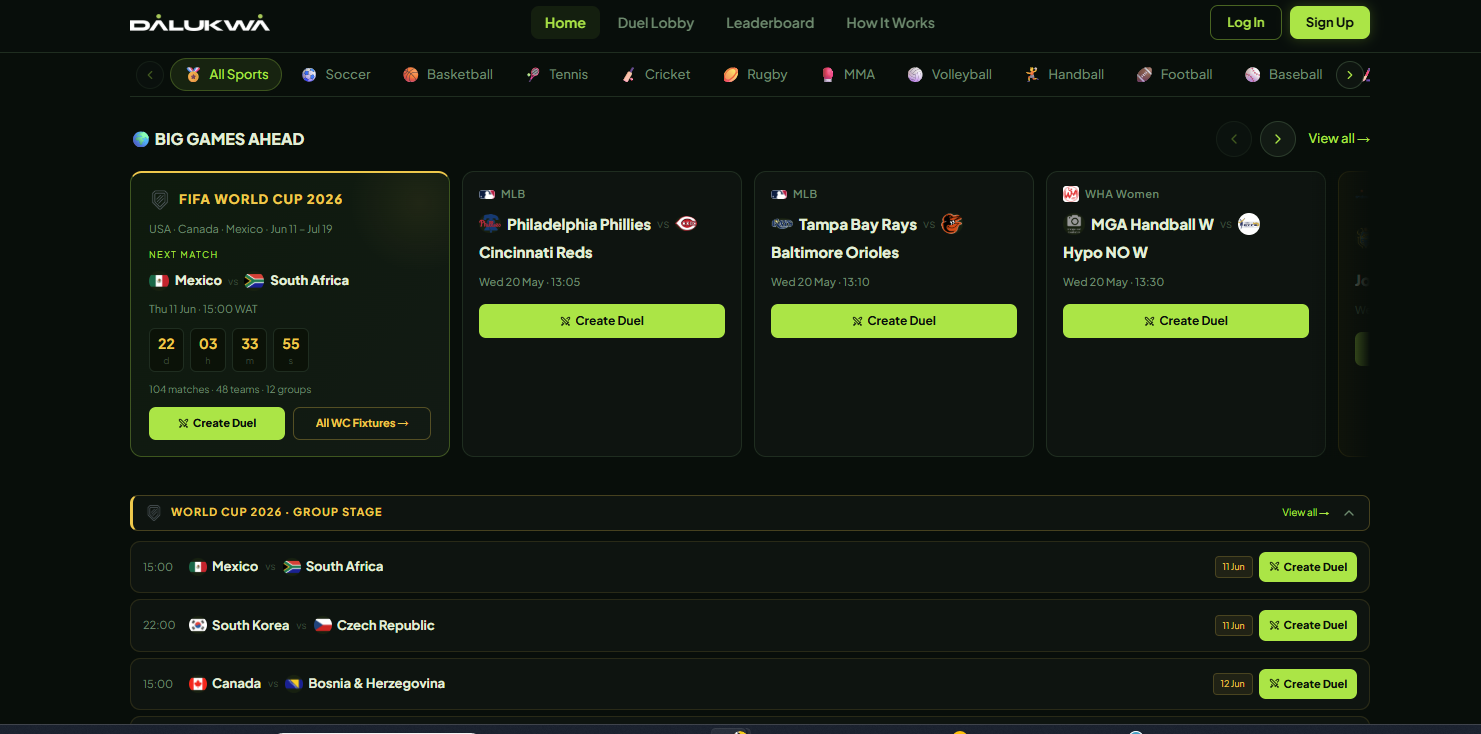Image resolution: width=1481 pixels, height=734 pixels.
Task: Create Duel for MGA Handball W match
Action: click(x=1186, y=321)
